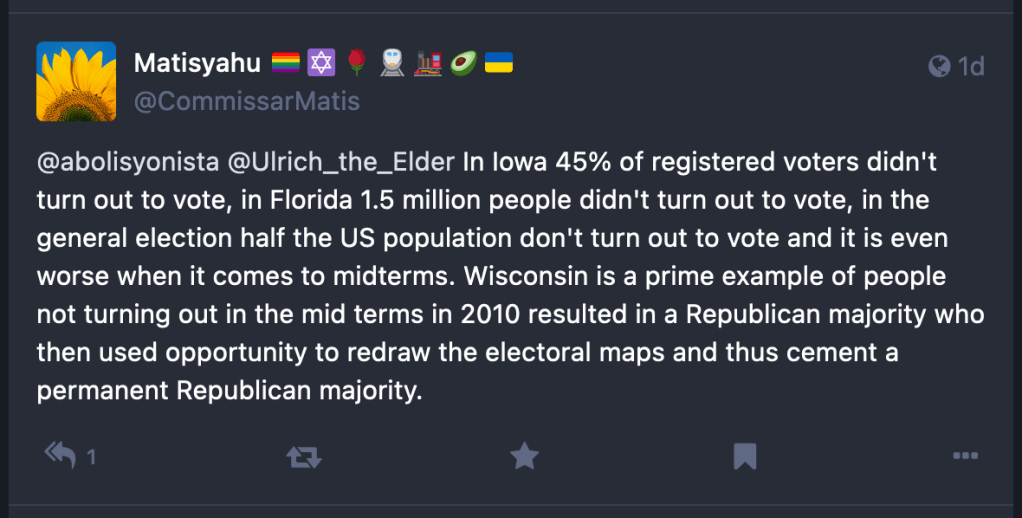Image resolution: width=1022 pixels, height=518 pixels.
Task: Click the Star of David emoji
Action: pyautogui.click(x=321, y=64)
